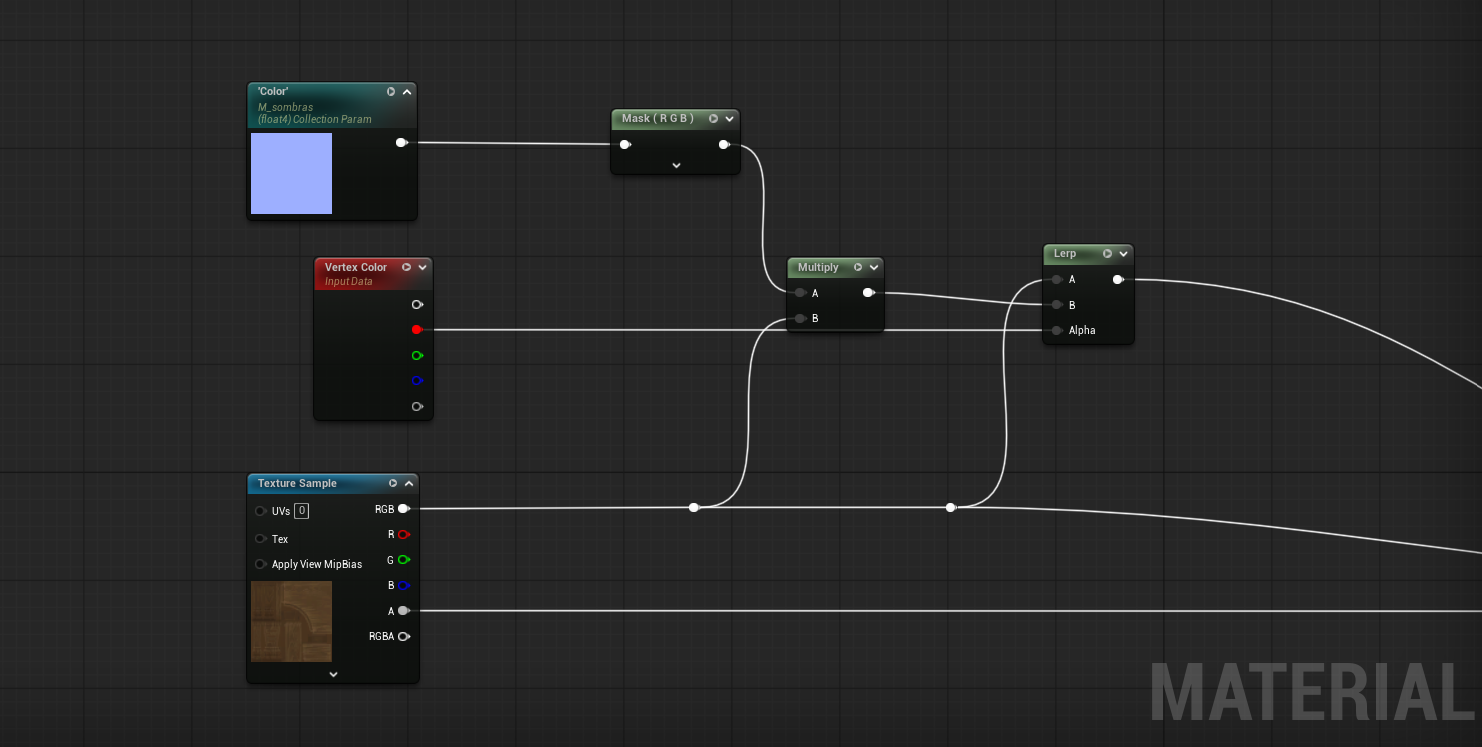Select the Texture Sample node title

point(297,483)
